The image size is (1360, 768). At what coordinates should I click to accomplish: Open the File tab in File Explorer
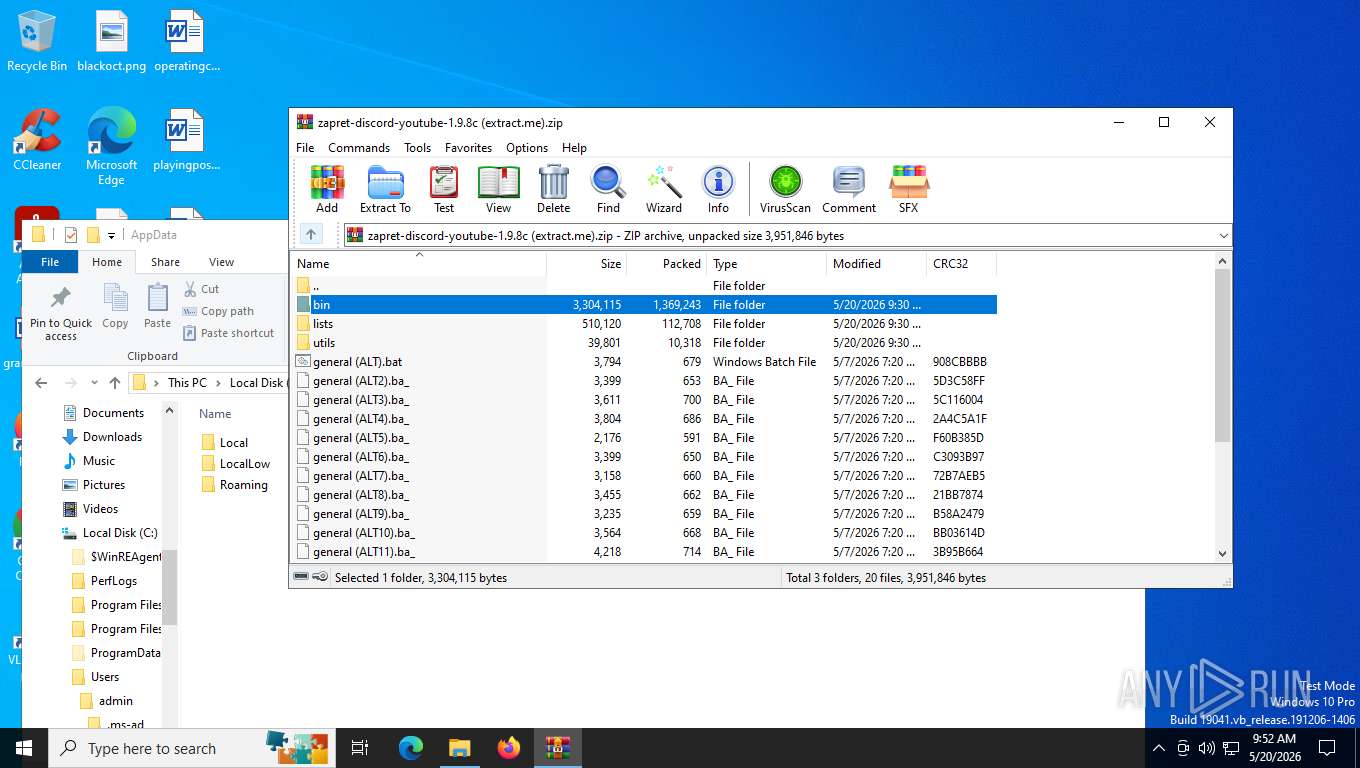[x=50, y=262]
